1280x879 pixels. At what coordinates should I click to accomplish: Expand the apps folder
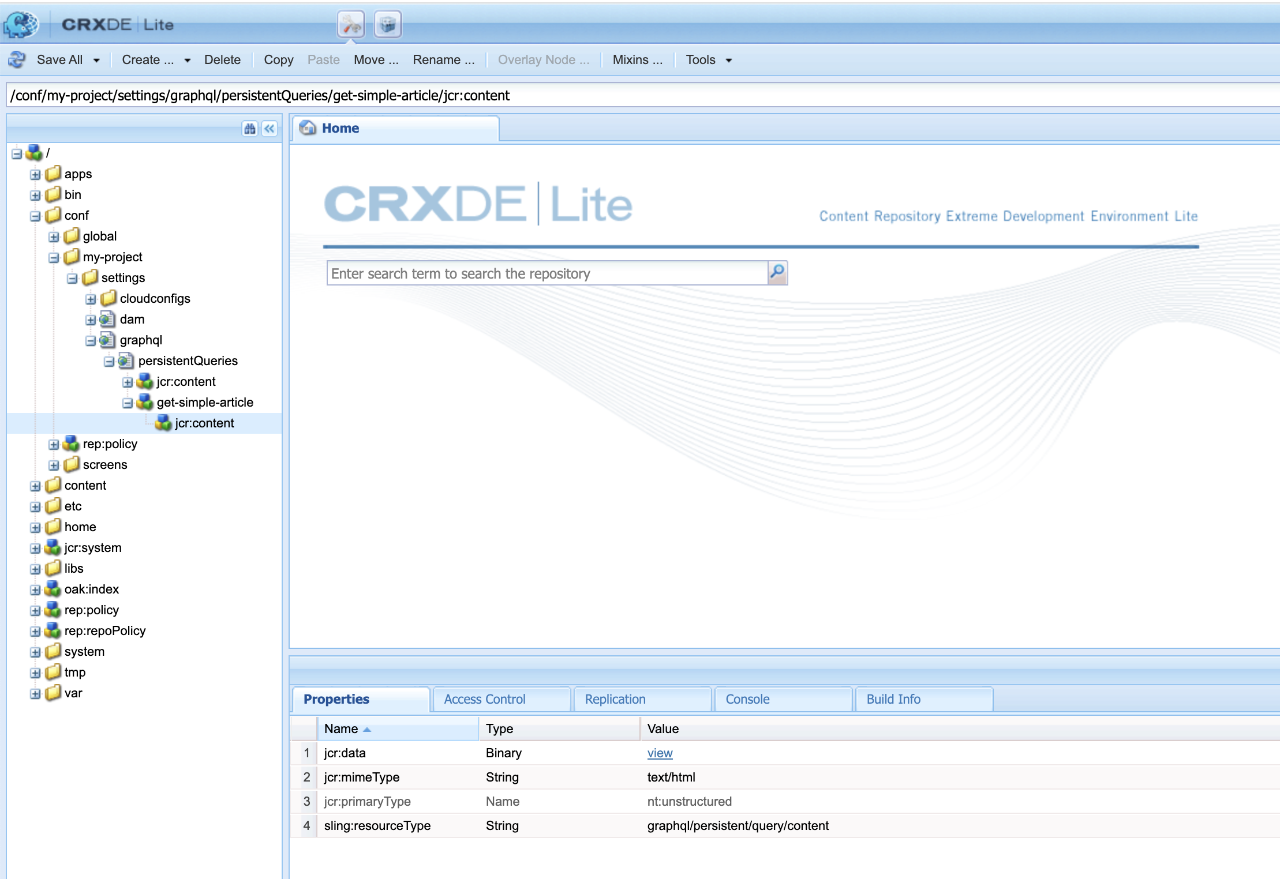(36, 174)
